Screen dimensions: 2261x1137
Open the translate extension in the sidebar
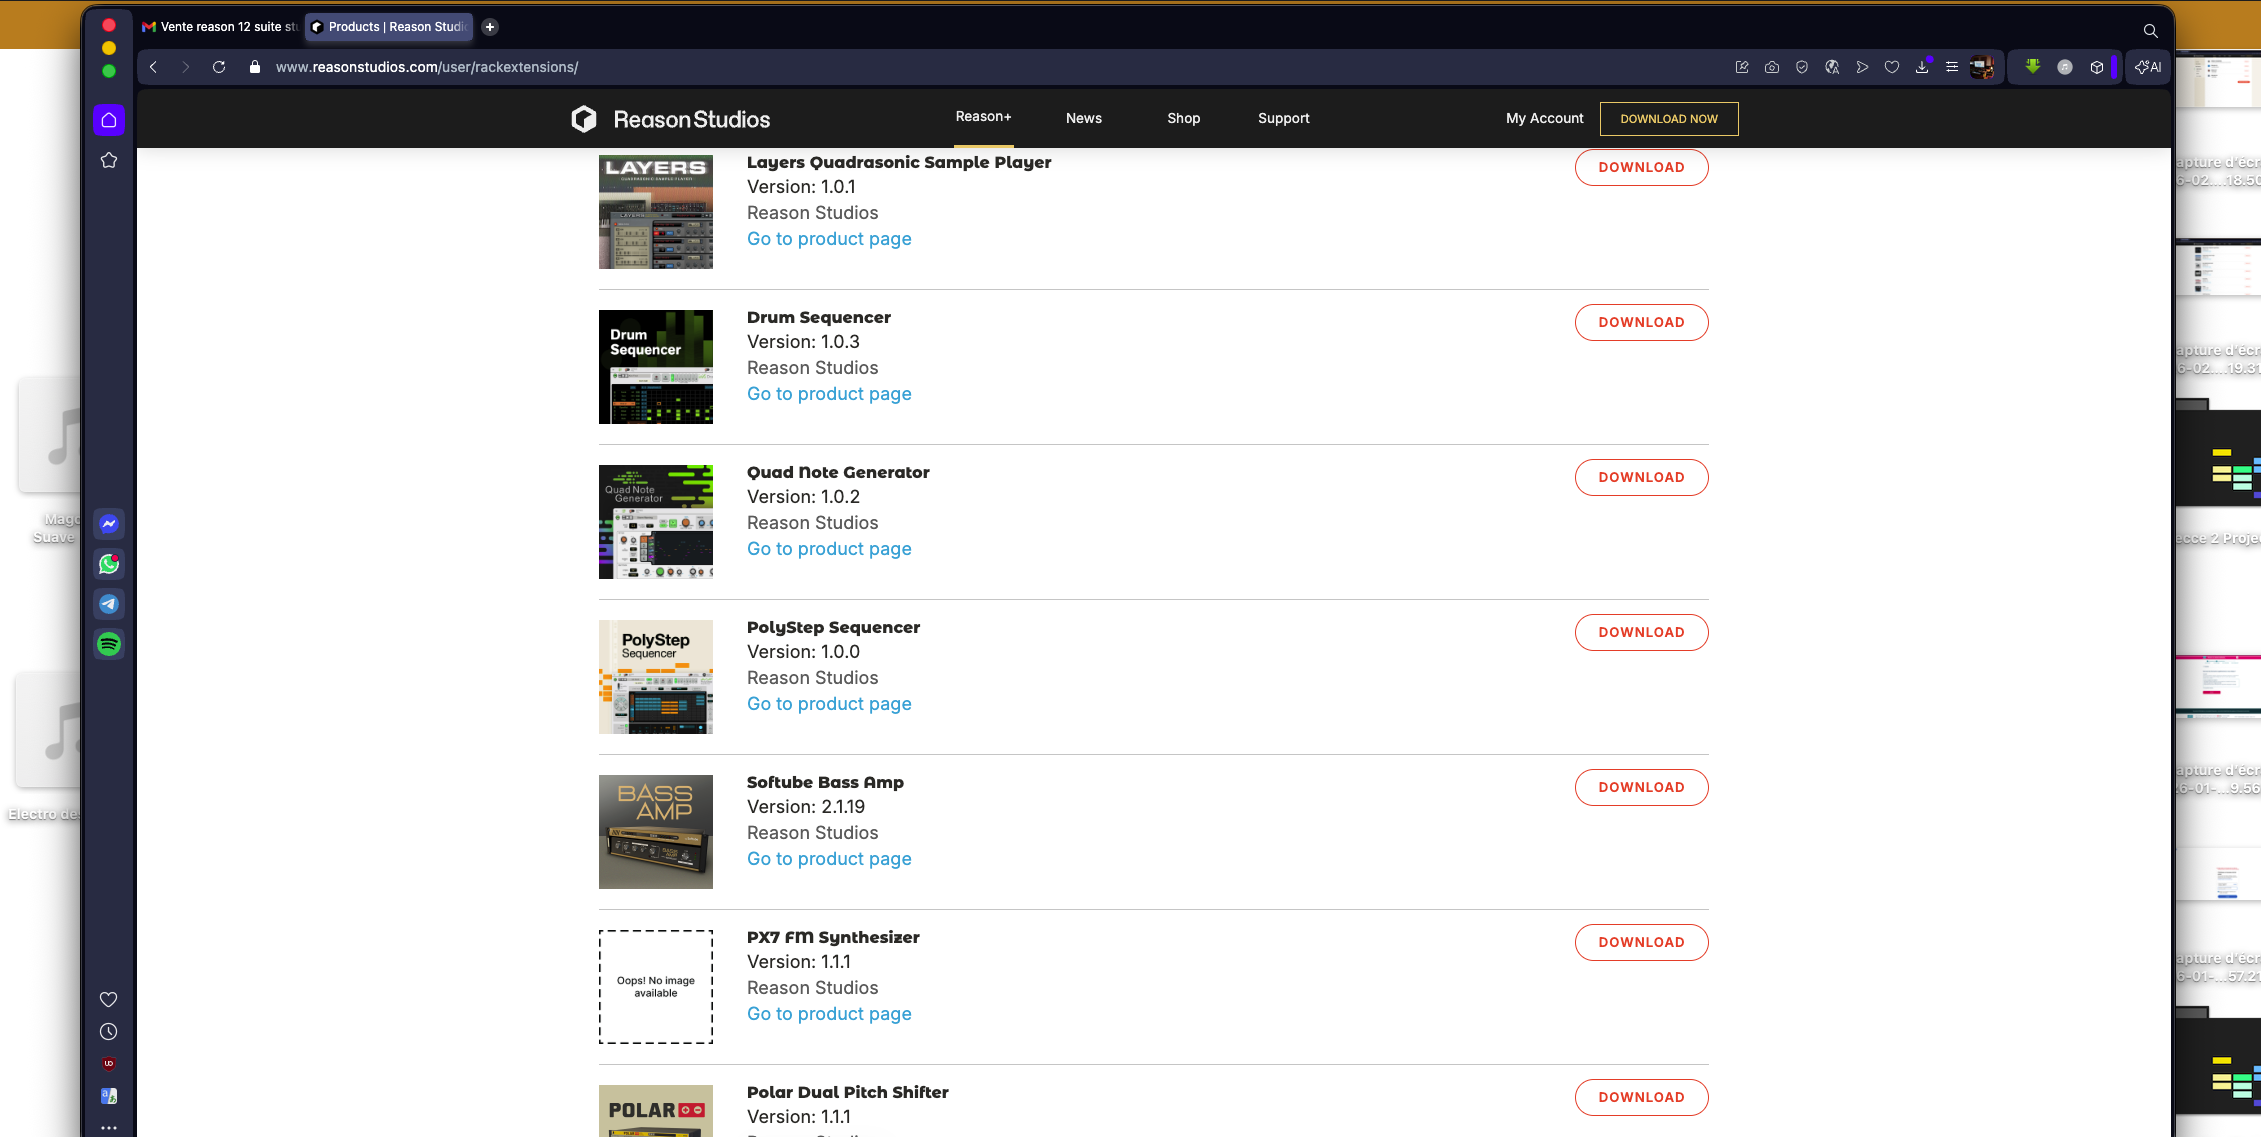tap(109, 1095)
